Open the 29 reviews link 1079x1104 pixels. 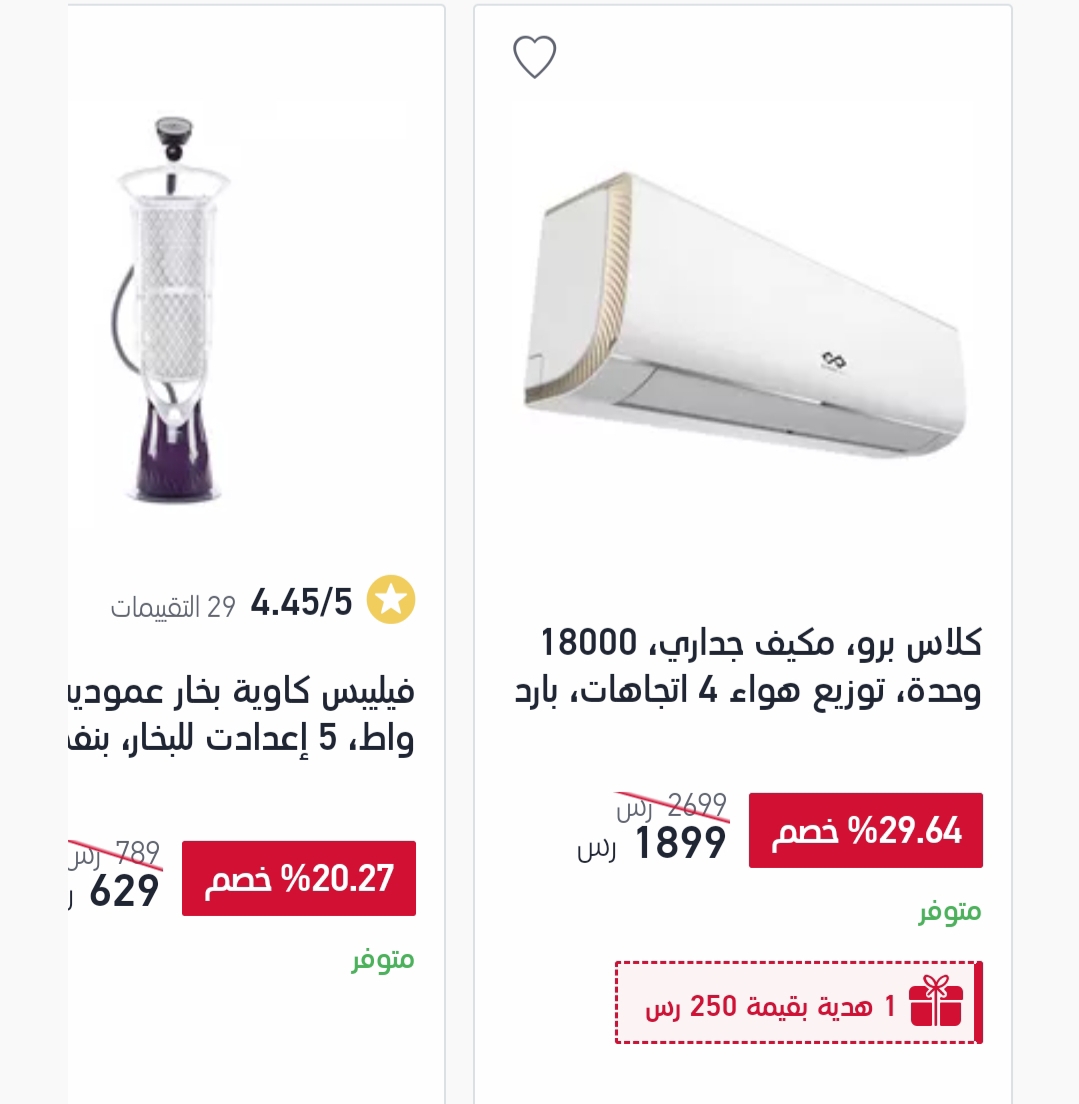coord(173,606)
